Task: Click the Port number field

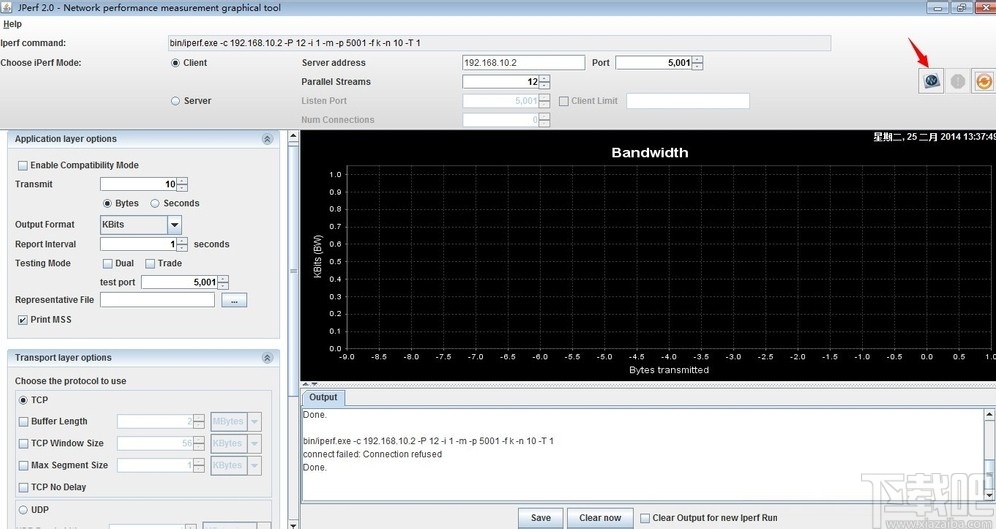Action: tap(654, 63)
